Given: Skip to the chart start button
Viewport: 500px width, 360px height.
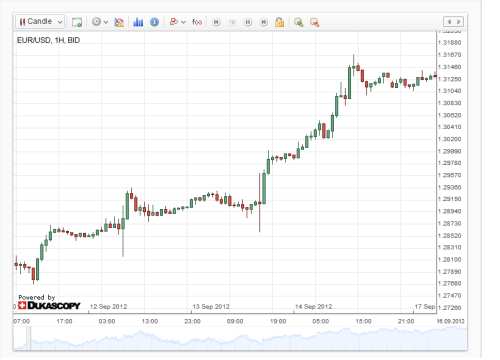Looking at the screenshot, I should click(x=216, y=22).
